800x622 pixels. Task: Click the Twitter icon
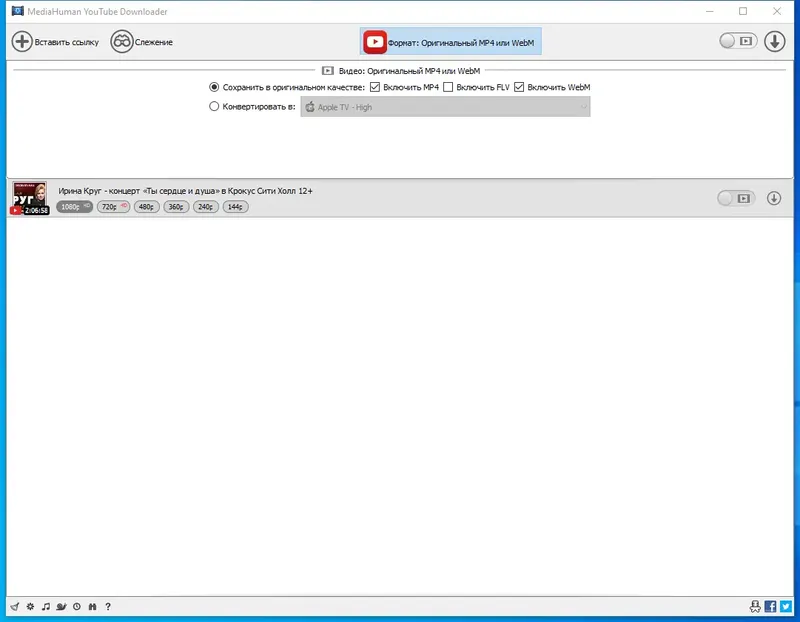coord(786,606)
